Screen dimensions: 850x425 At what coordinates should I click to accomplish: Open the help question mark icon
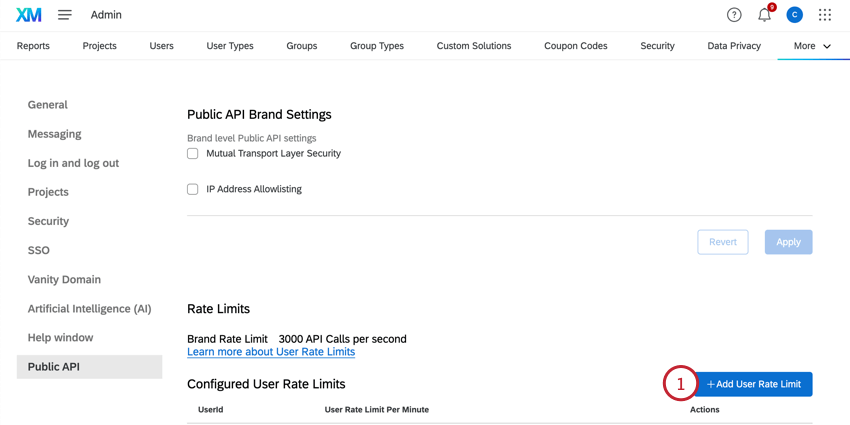734,15
